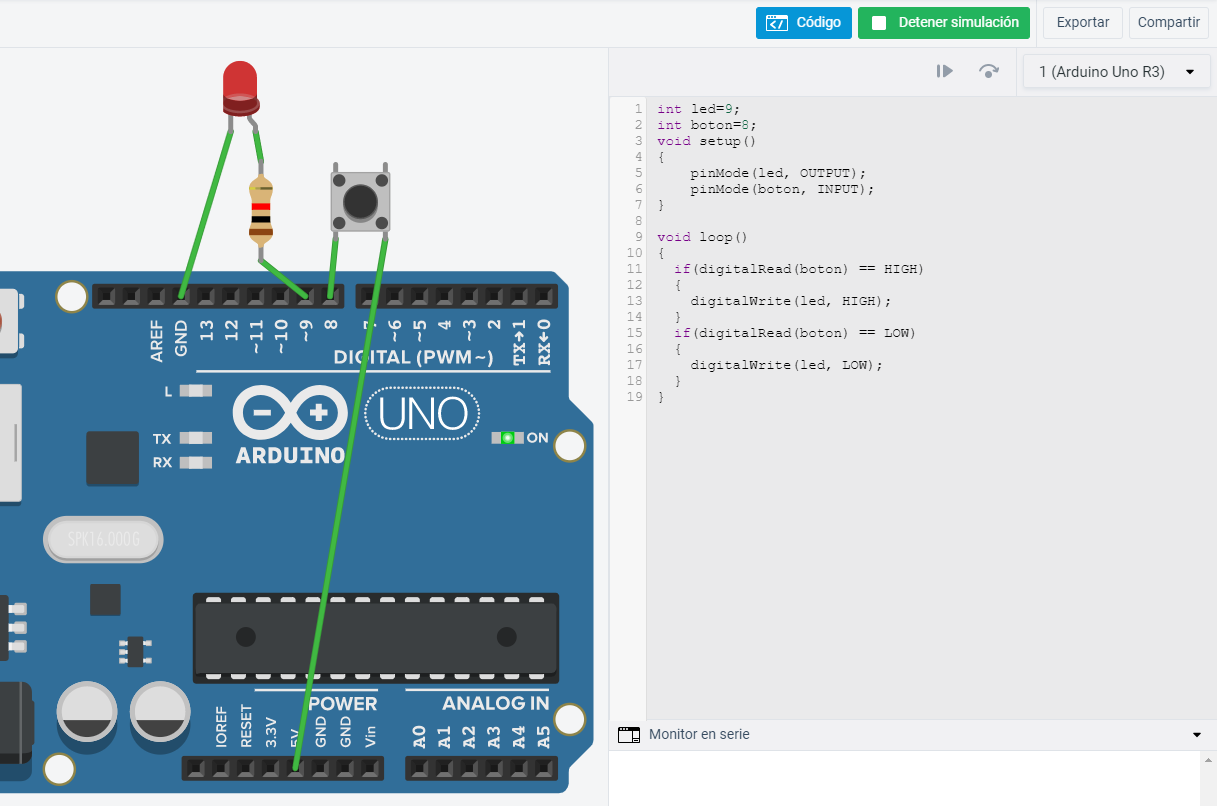
Task: Click analog pin A5 socket
Action: click(x=545, y=768)
